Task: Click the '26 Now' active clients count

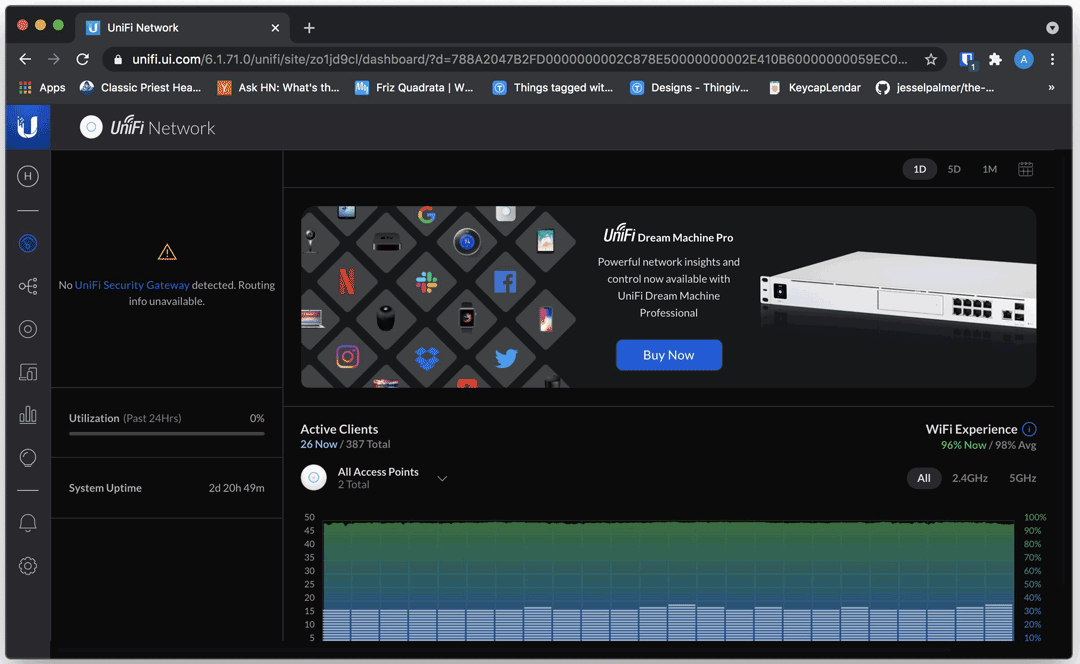Action: (x=319, y=444)
